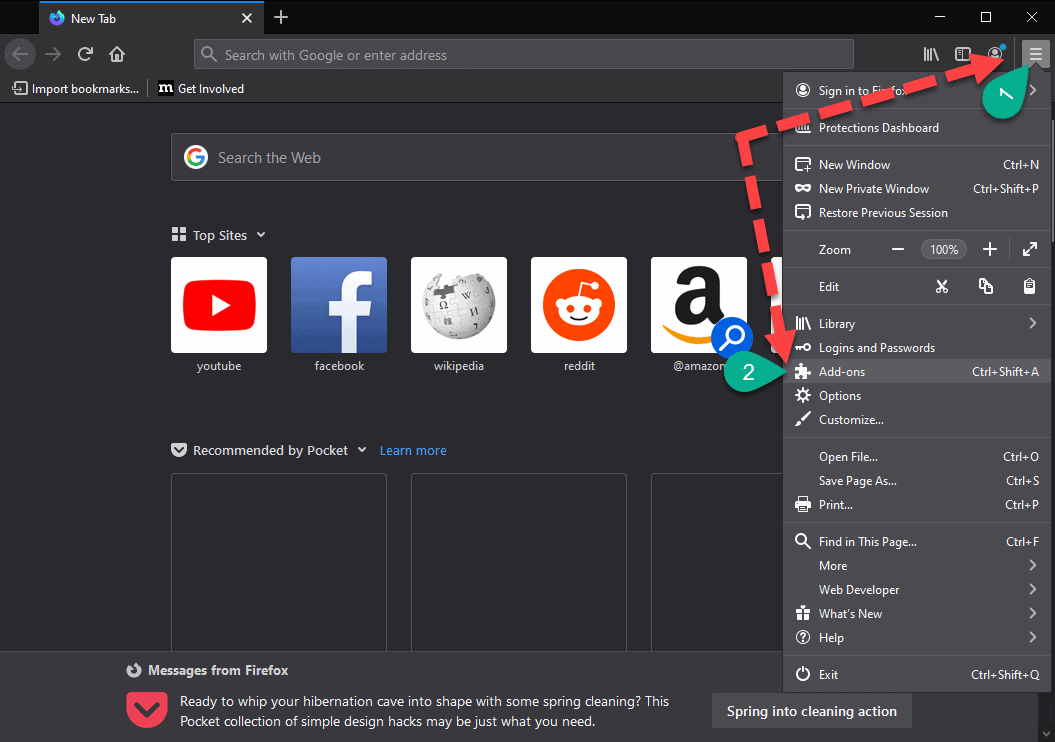Paste using the clipboard icon

point(1029,287)
